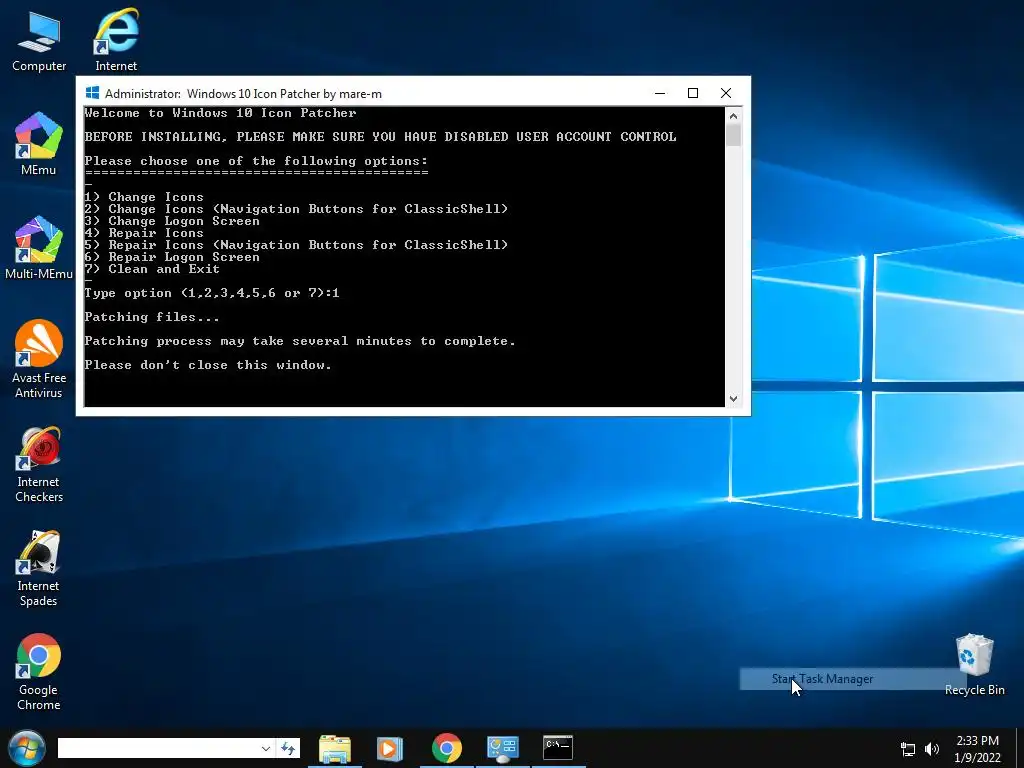Click 'Welcome to Windows 10 Icon Patcher' line

click(x=221, y=113)
